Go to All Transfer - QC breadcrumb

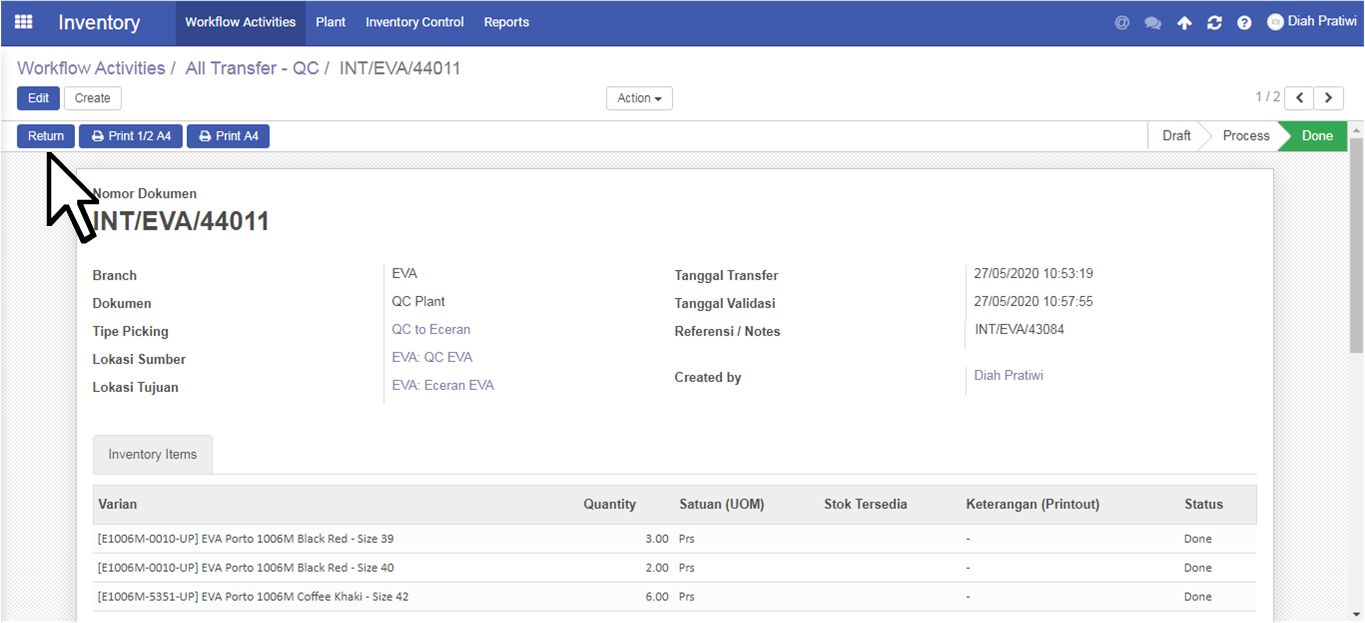click(252, 68)
